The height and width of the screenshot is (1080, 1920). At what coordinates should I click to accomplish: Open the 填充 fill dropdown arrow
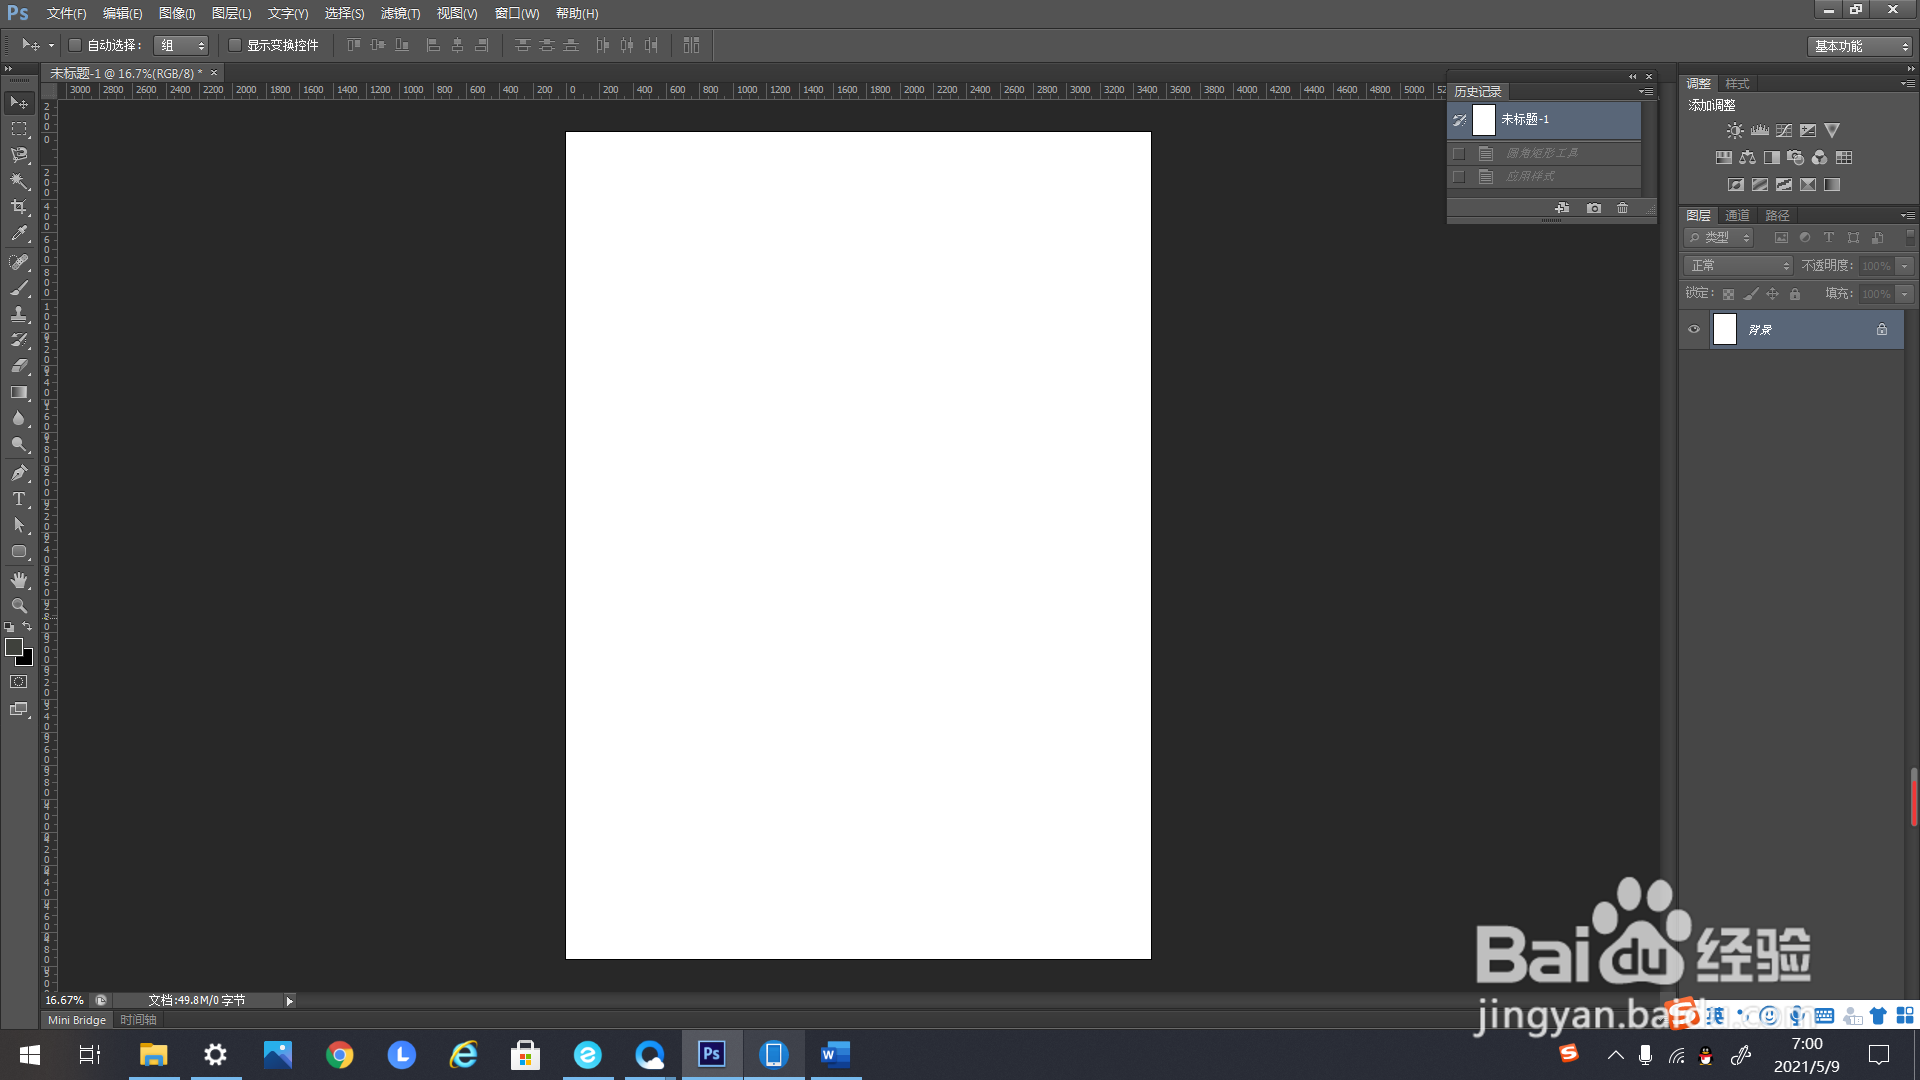(x=1905, y=294)
